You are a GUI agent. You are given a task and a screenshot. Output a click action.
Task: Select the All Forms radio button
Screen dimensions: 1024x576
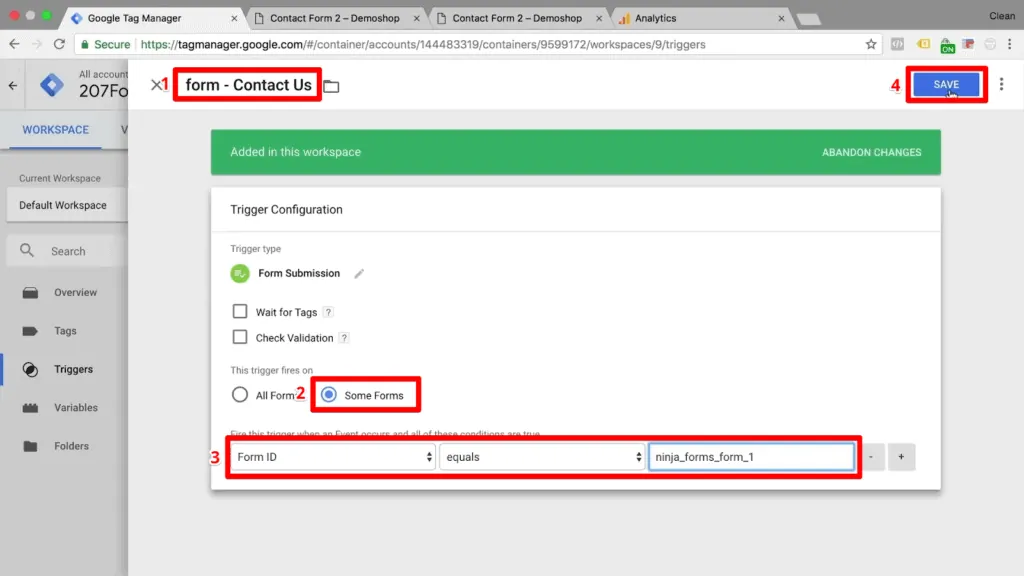pos(238,395)
